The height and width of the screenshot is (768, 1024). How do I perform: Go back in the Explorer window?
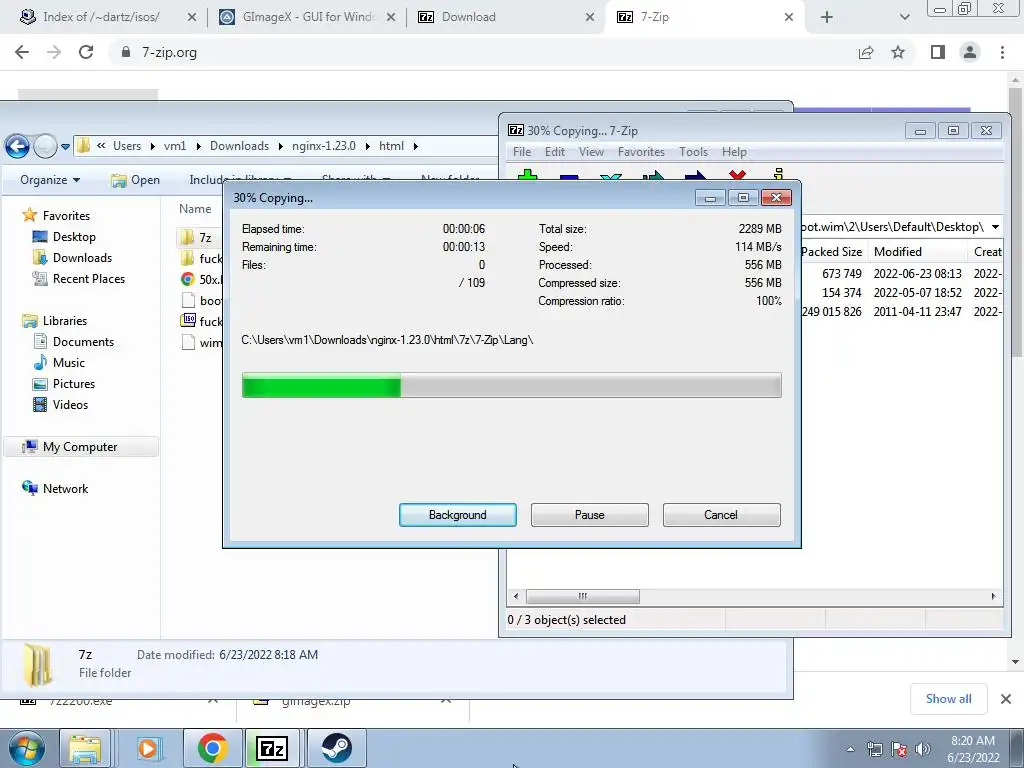point(18,146)
